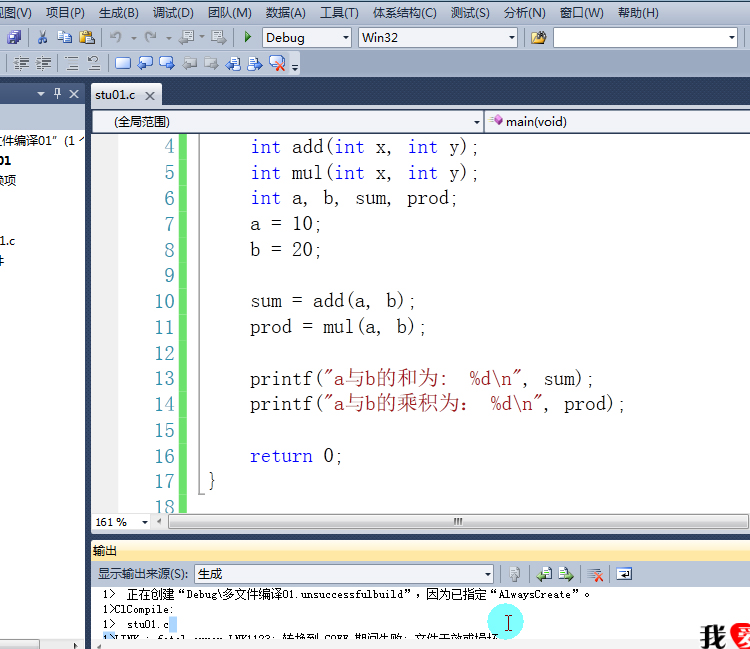Viewport: 750px width, 649px height.
Task: Open the 分析(N) menu
Action: 525,13
